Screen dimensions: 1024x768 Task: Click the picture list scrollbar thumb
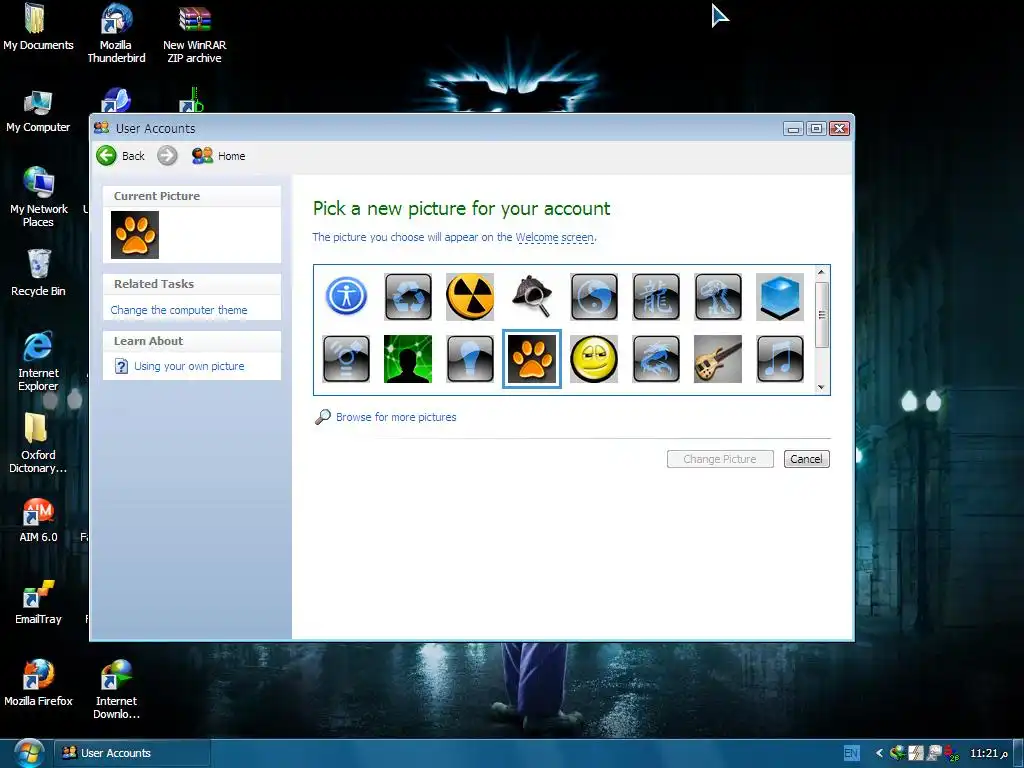pyautogui.click(x=822, y=315)
